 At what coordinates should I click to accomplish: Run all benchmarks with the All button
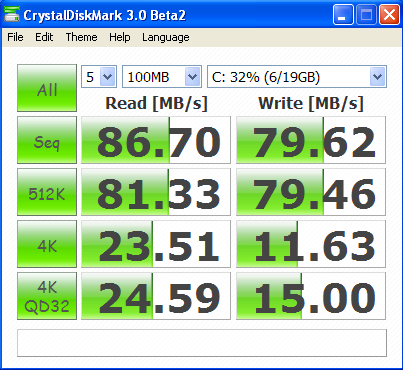coord(47,88)
